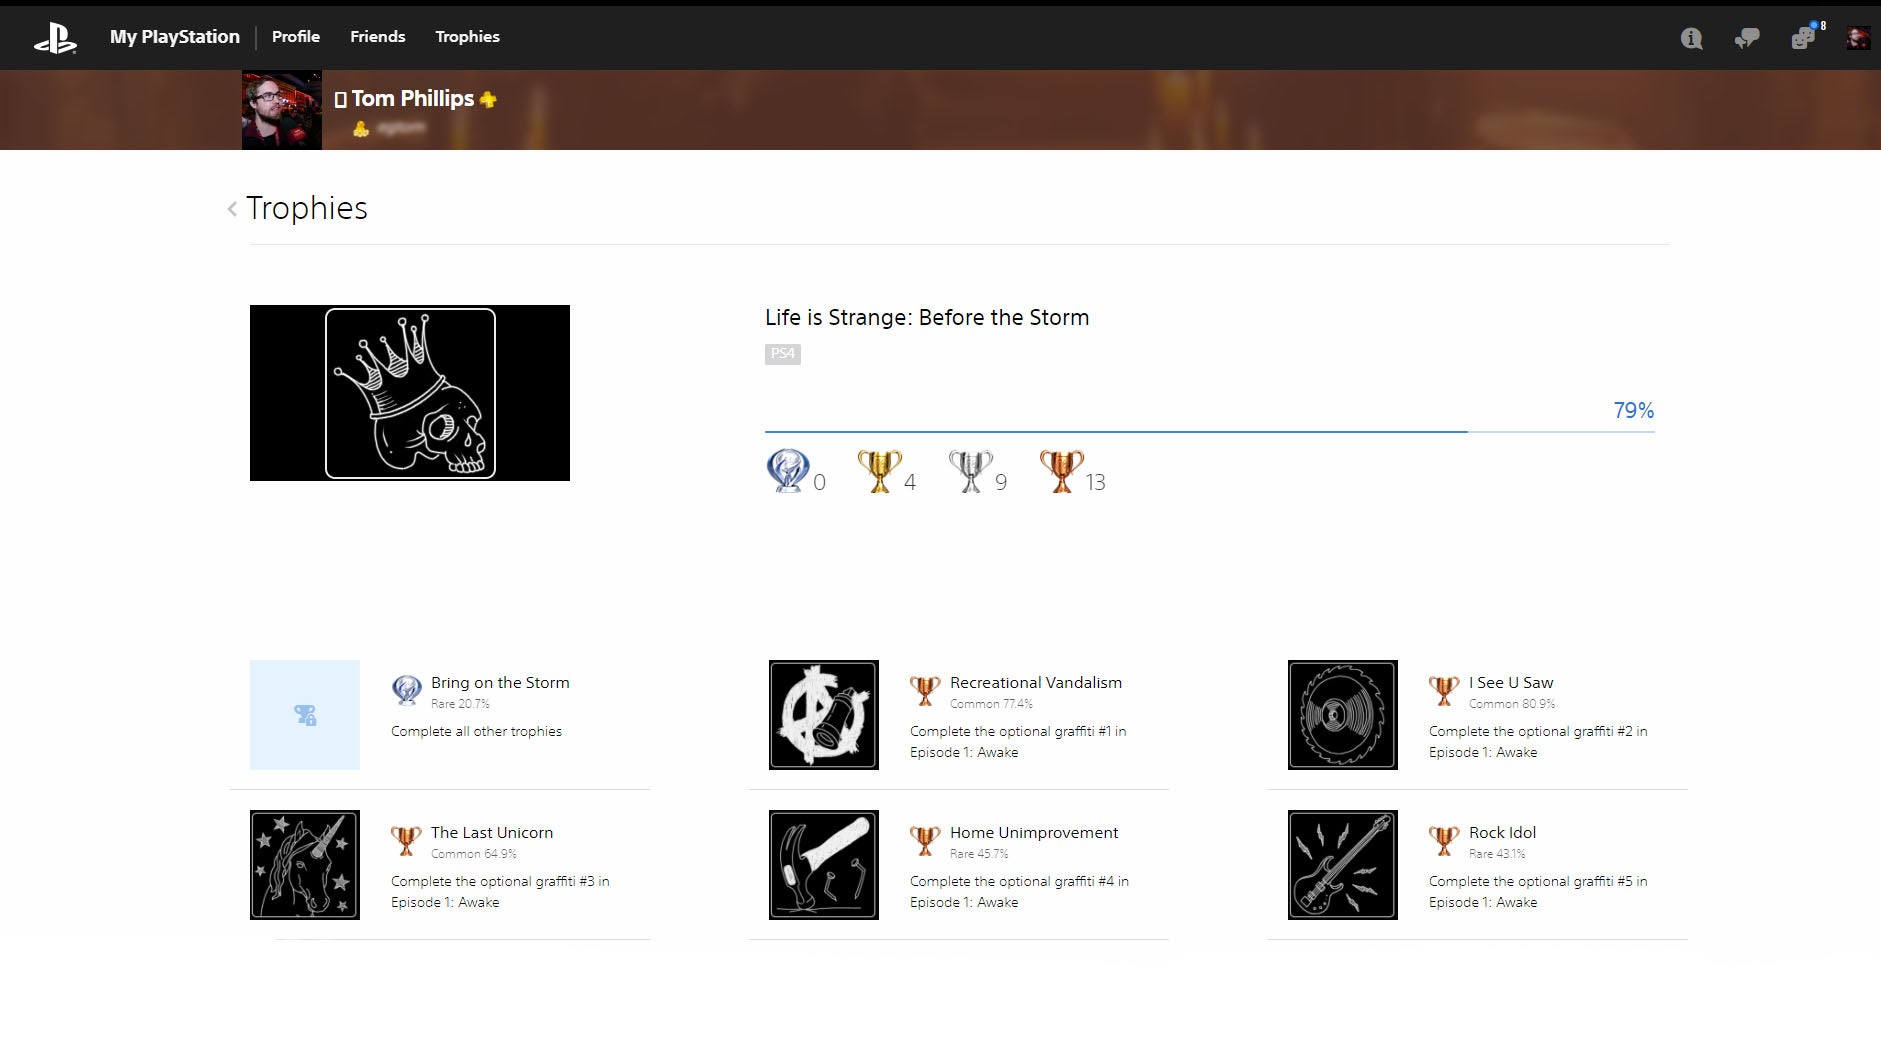This screenshot has height=1062, width=1881.
Task: Click the 'Common 77.4%' rarity label
Action: tap(991, 704)
